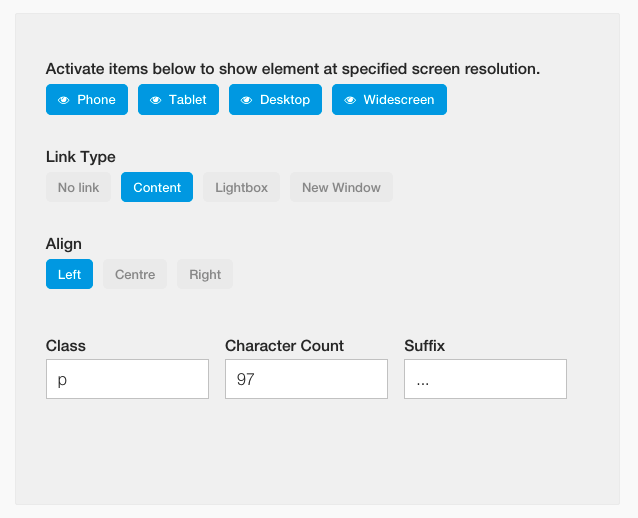The image size is (638, 518).
Task: Click the Character Count label
Action: [x=284, y=346]
